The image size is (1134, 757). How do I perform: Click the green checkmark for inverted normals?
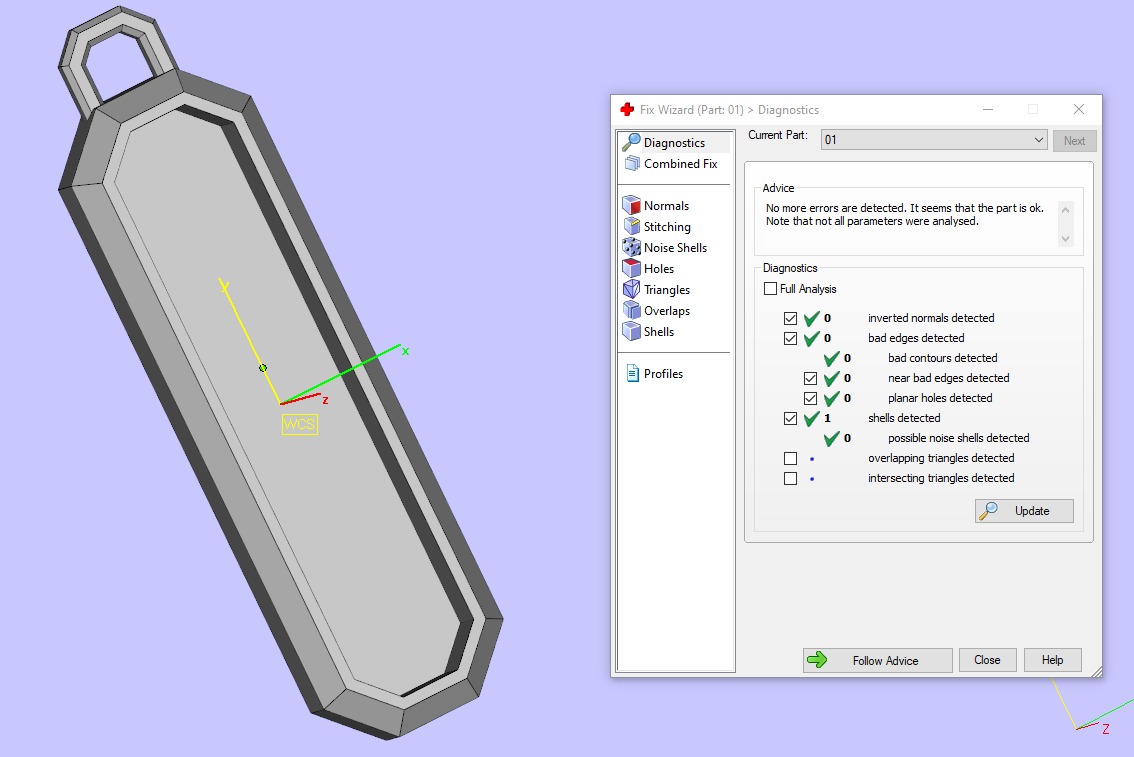(811, 318)
